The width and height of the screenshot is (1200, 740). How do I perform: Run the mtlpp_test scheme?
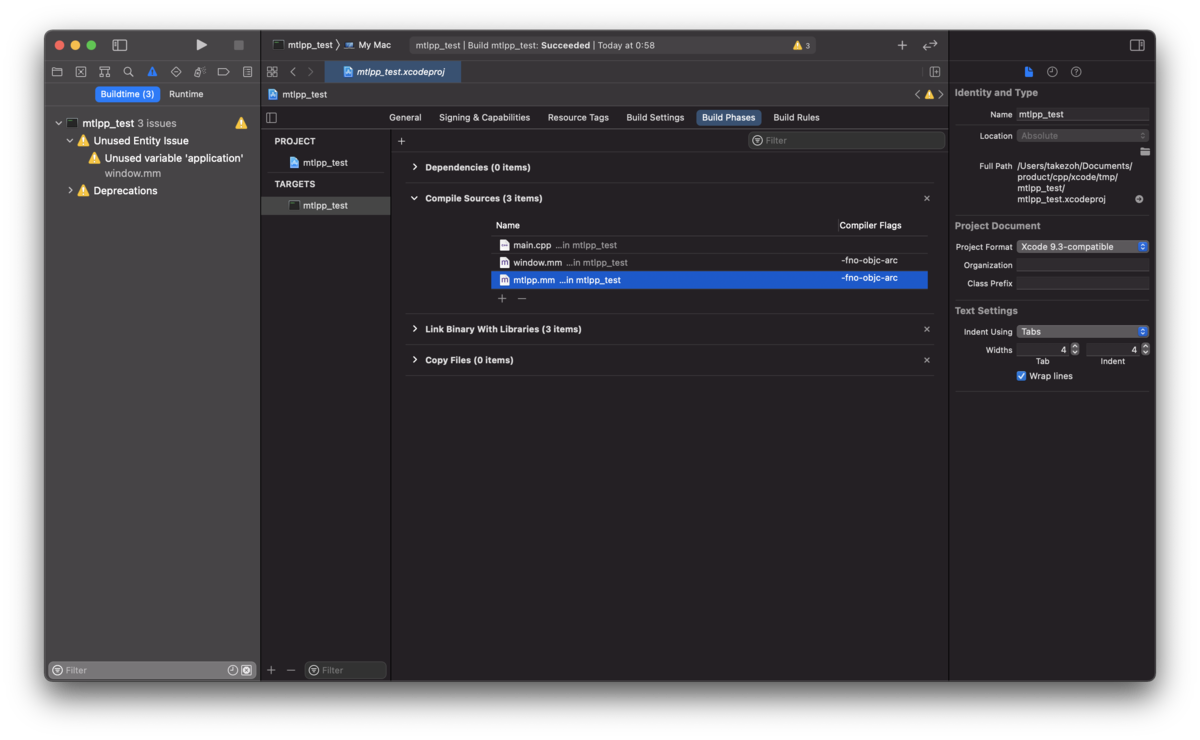[x=201, y=45]
